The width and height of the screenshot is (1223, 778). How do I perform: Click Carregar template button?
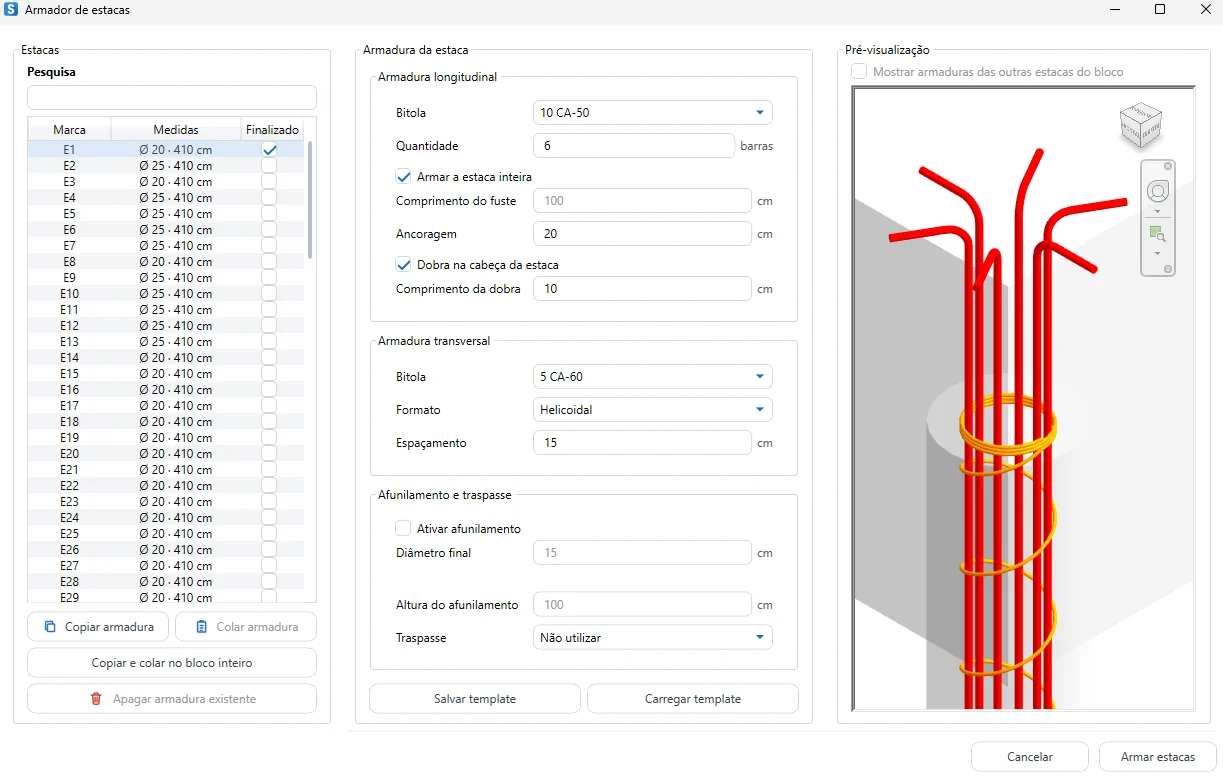click(693, 699)
